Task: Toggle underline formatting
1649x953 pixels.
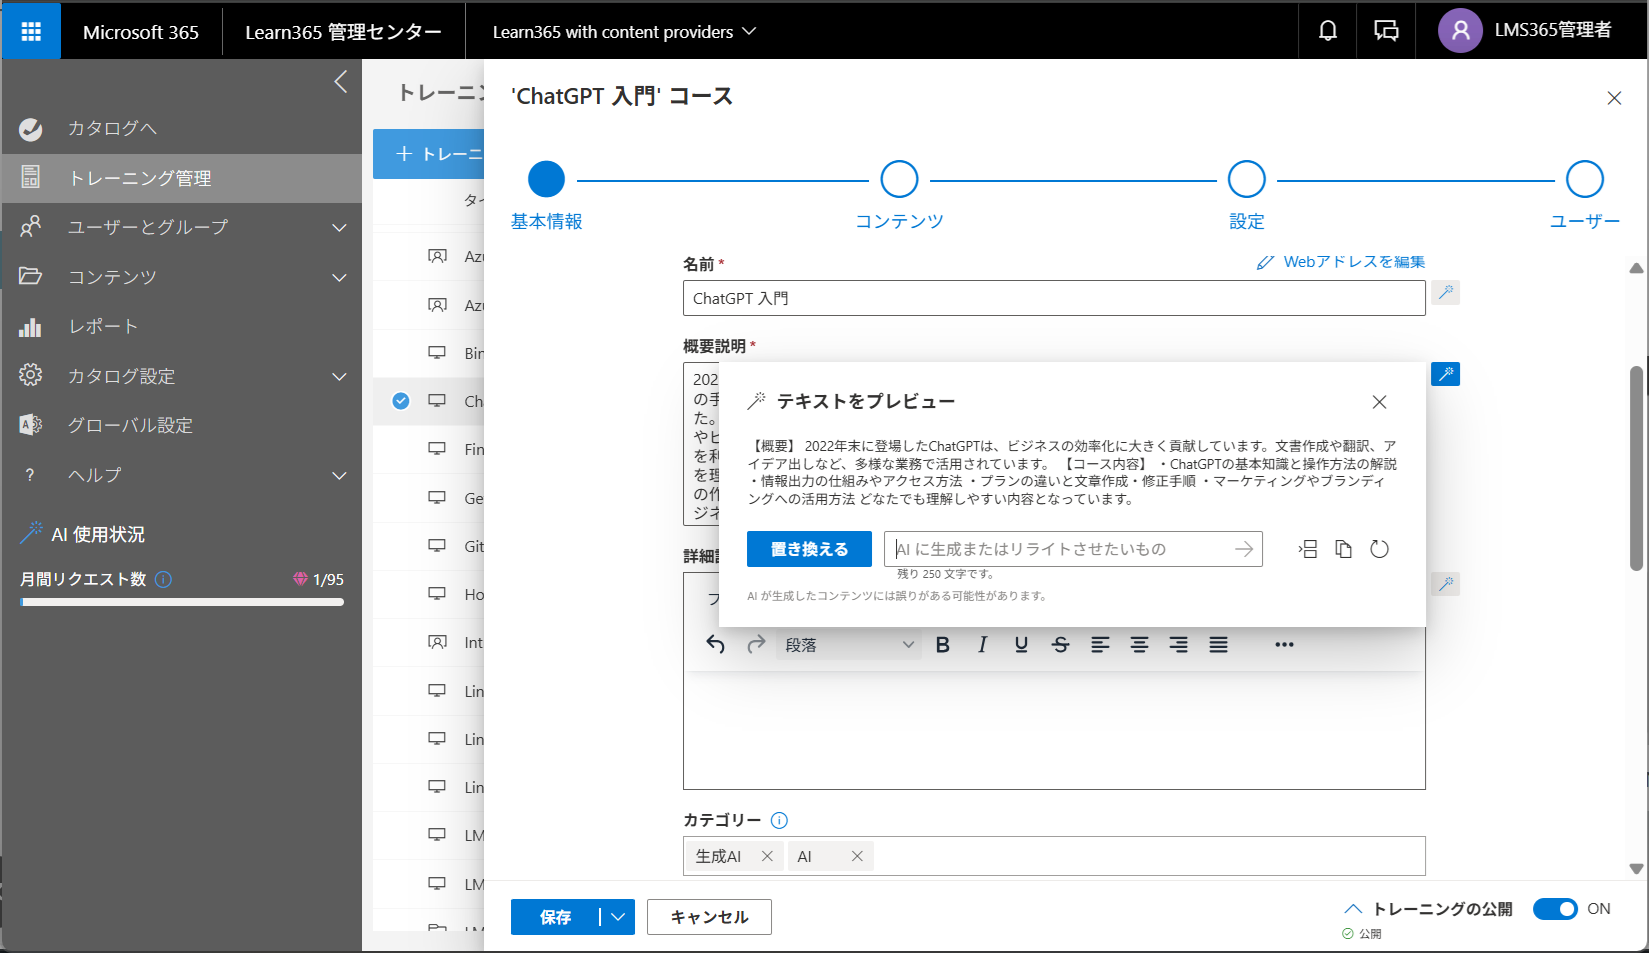Action: pyautogui.click(x=1021, y=645)
